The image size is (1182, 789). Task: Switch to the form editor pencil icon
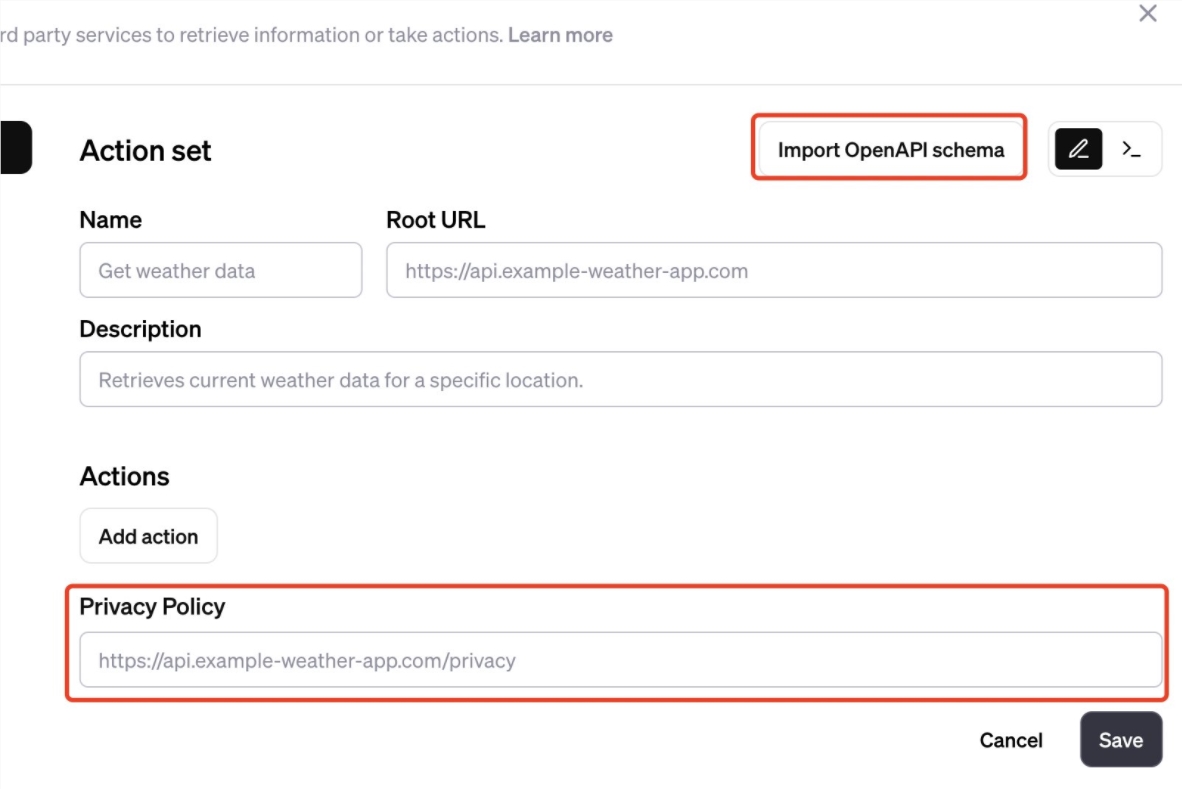1078,149
